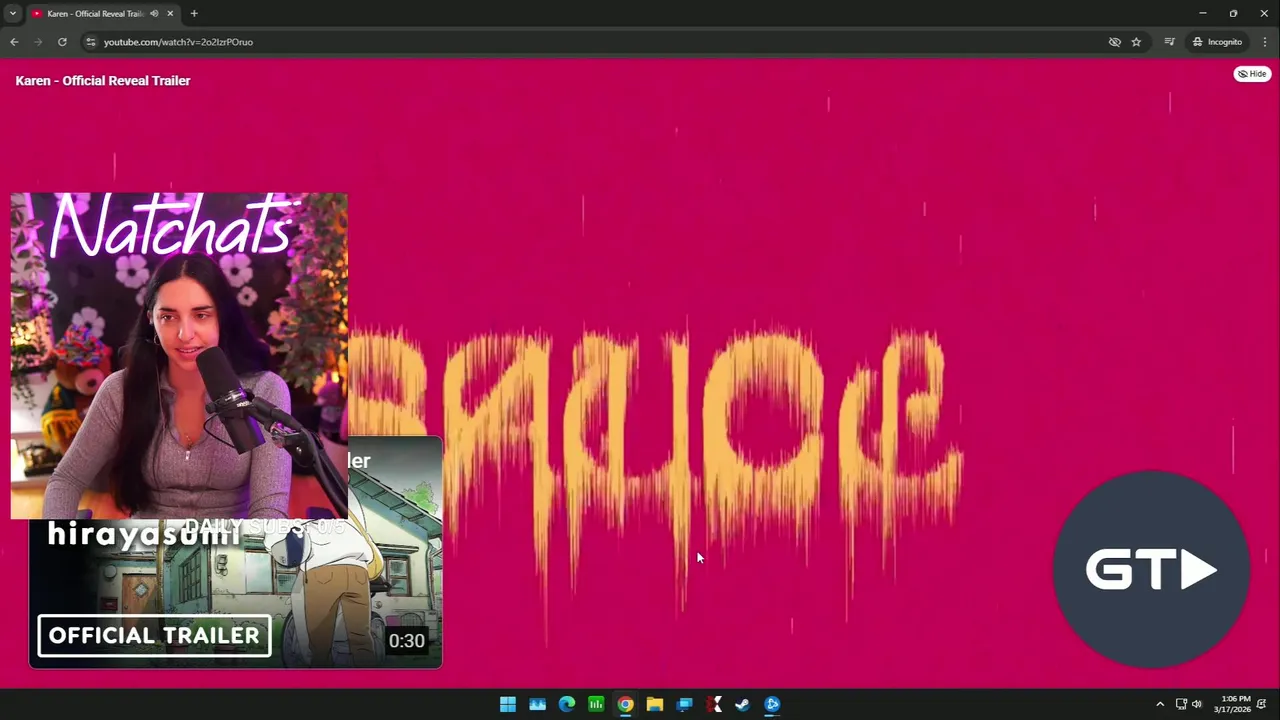Open site information icon in address bar

tap(90, 42)
